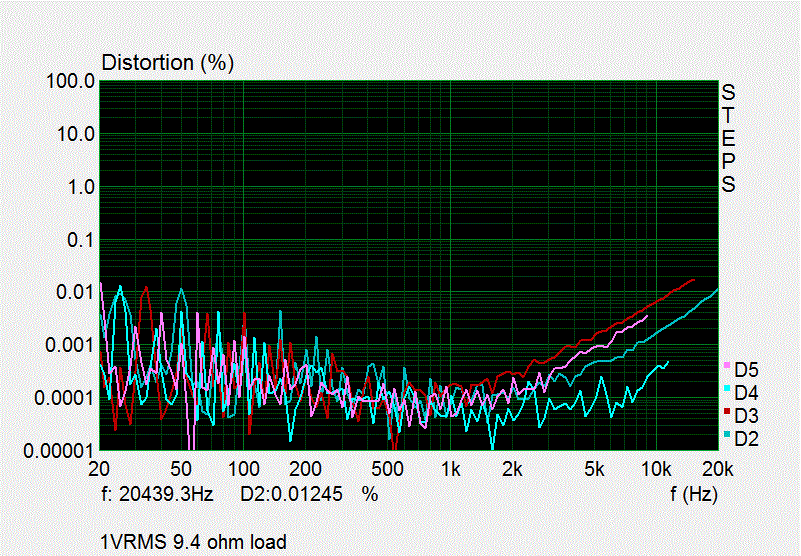The height and width of the screenshot is (556, 801).
Task: Click the 'f: 20439.3Hz' cursor readout
Action: pos(157,494)
